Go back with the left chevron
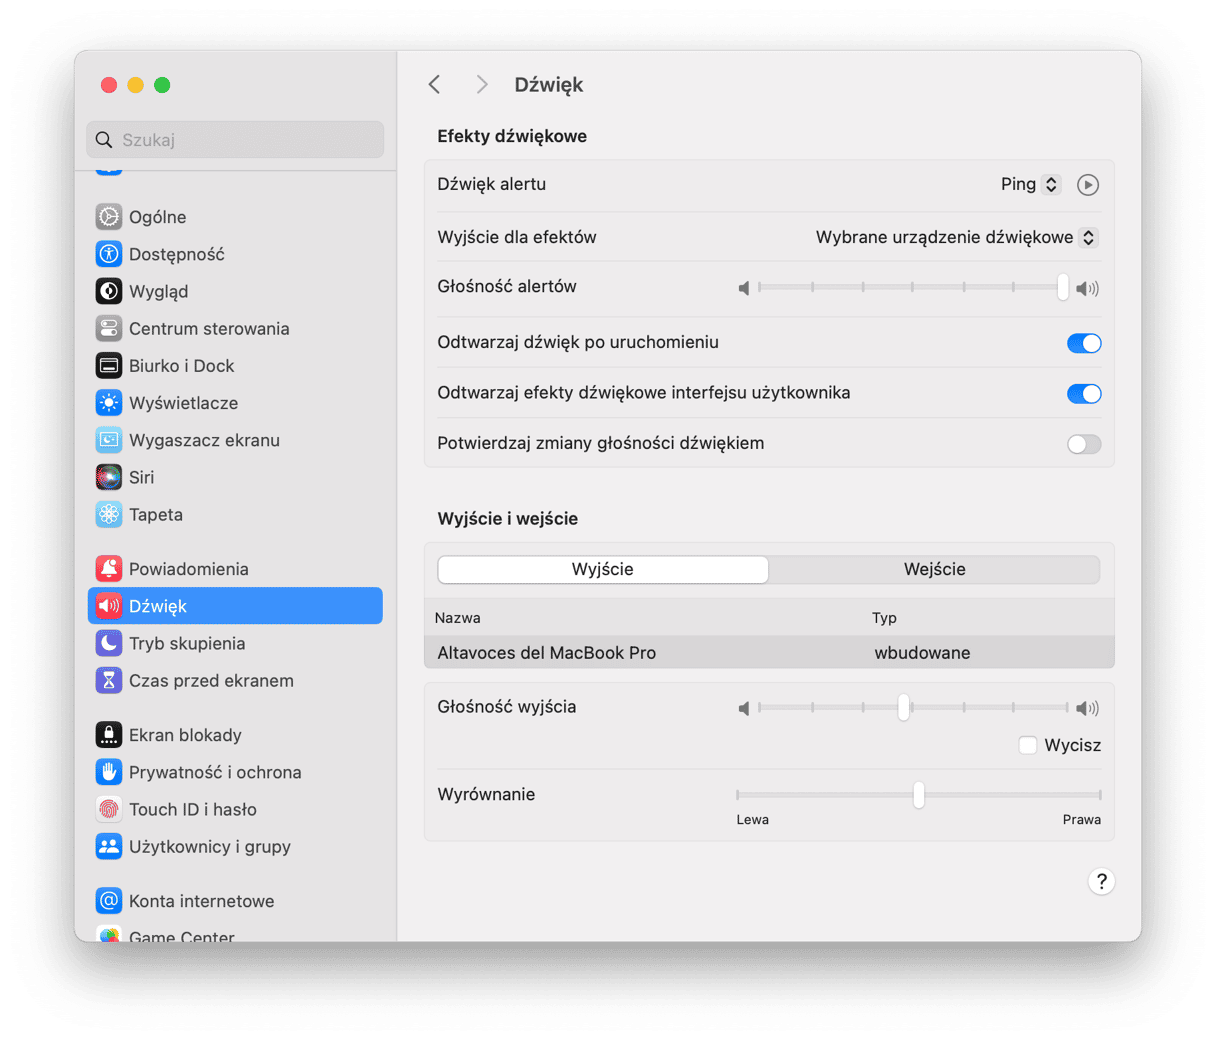1216x1040 pixels. pyautogui.click(x=435, y=85)
